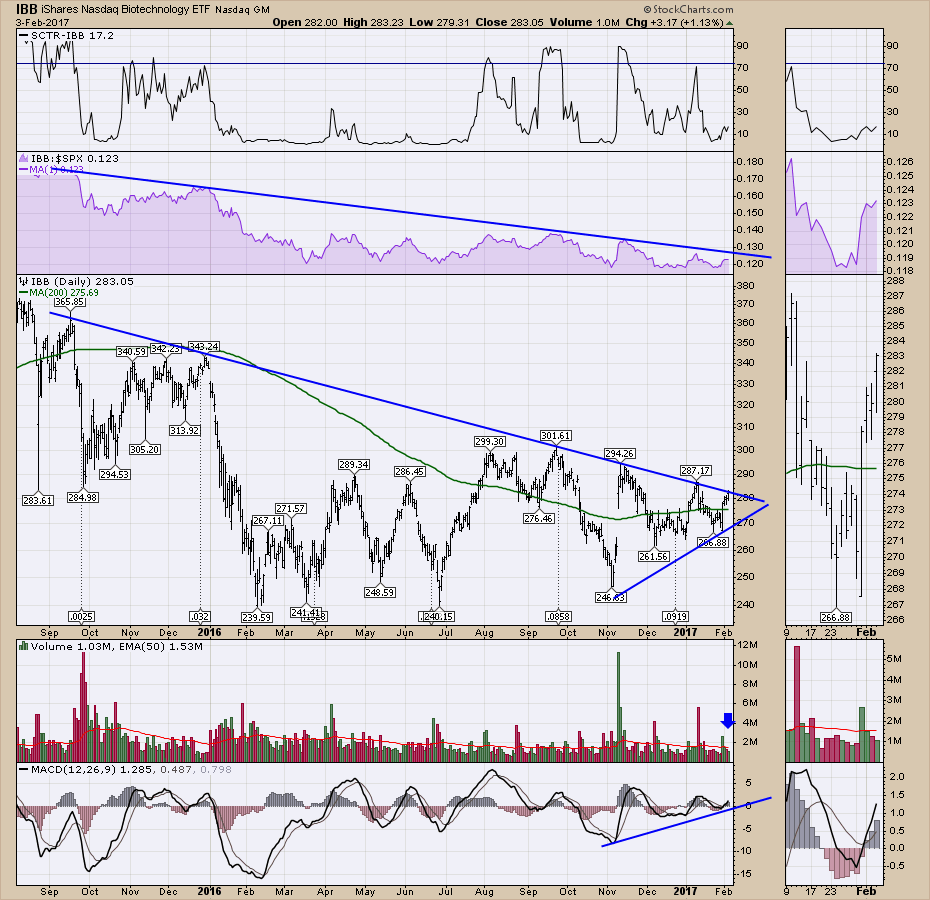This screenshot has width=930, height=900.
Task: Click the .0025 marker on date axis
Action: pos(81,616)
